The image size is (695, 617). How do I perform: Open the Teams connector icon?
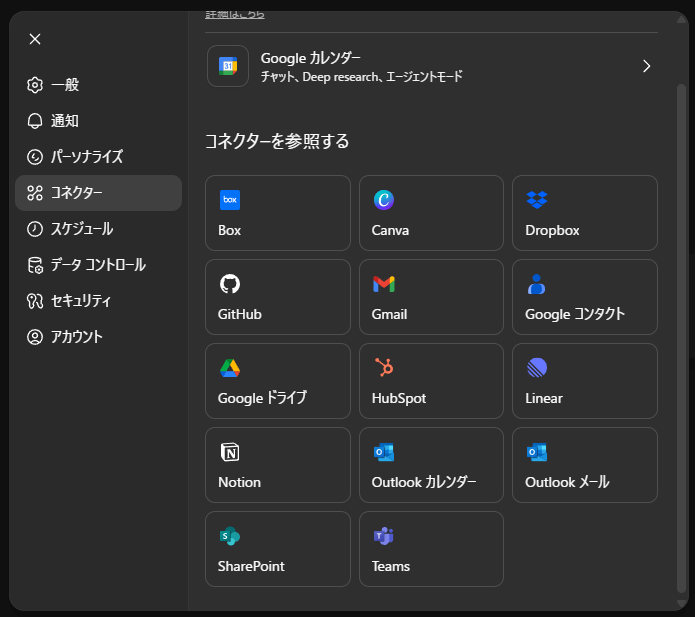[384, 536]
